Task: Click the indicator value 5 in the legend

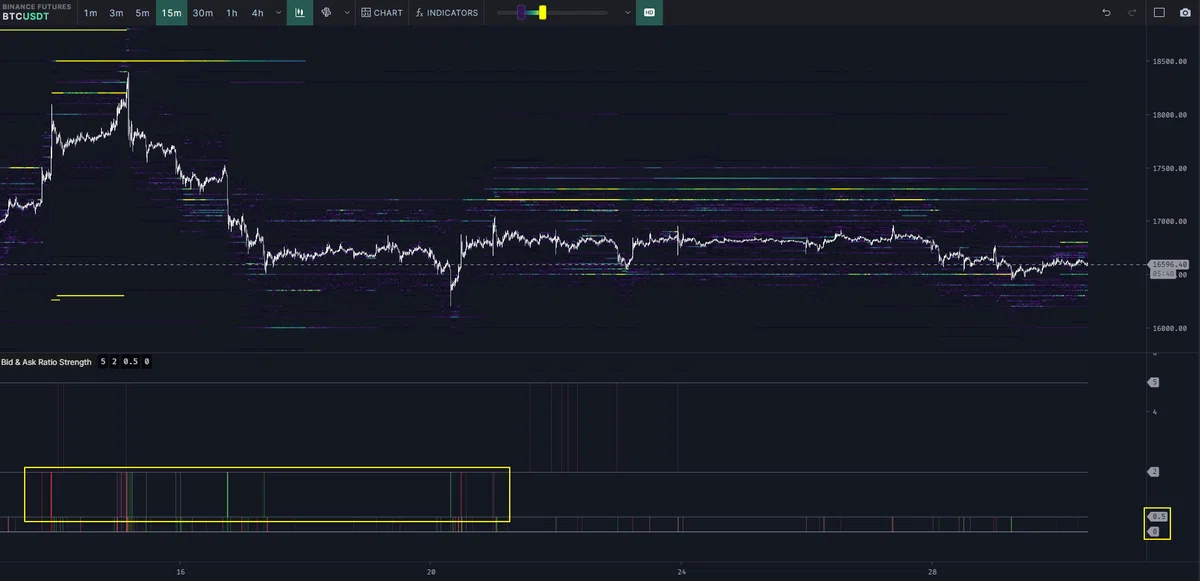Action: [x=103, y=362]
